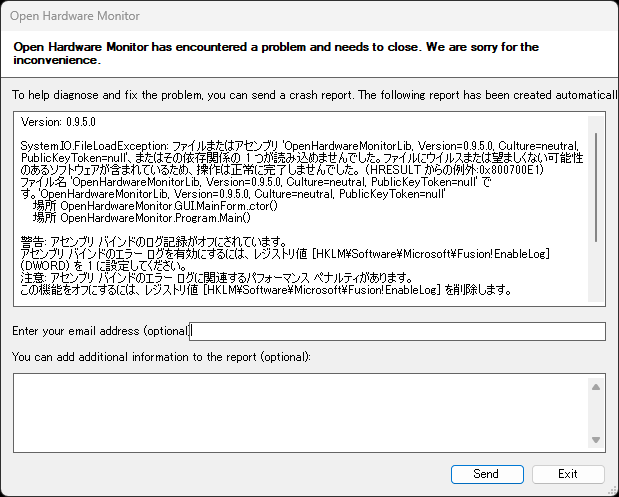Click the resize grip at the bottom-right corner
Image resolution: width=619 pixels, height=497 pixels.
click(x=613, y=491)
